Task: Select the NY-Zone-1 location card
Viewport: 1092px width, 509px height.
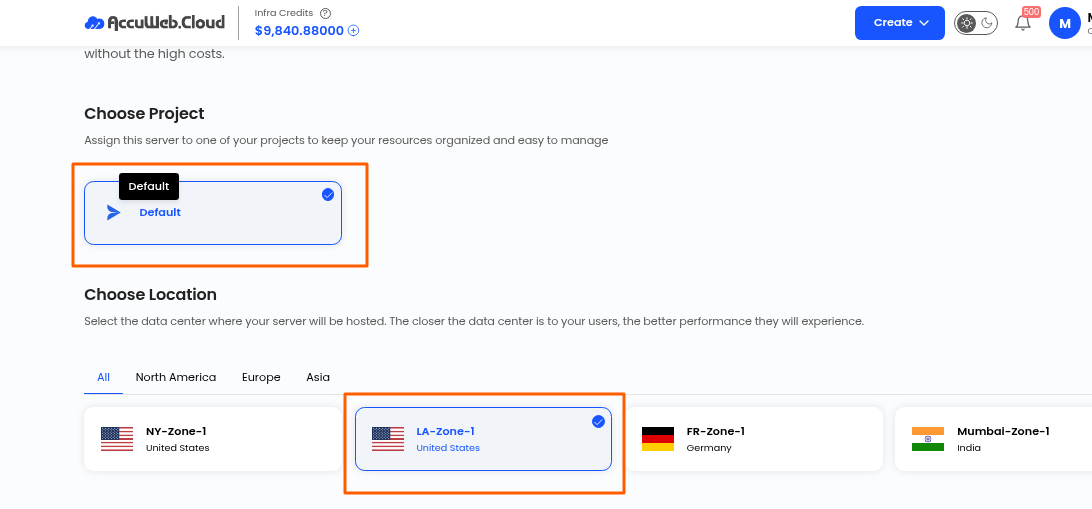Action: point(213,439)
